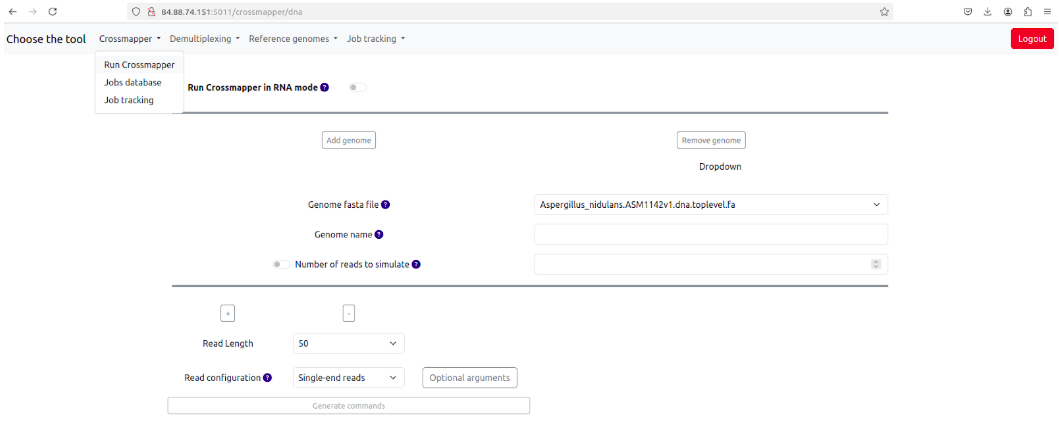Open the browser application menu icon
The height and width of the screenshot is (422, 1059).
[1046, 11]
